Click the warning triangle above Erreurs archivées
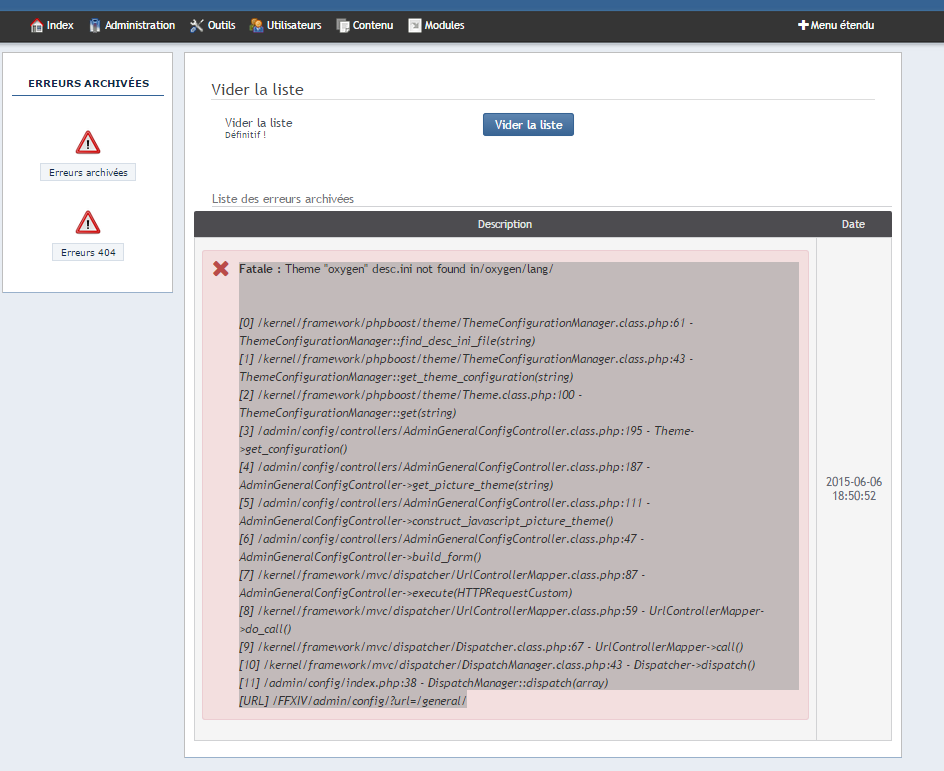 tap(88, 142)
